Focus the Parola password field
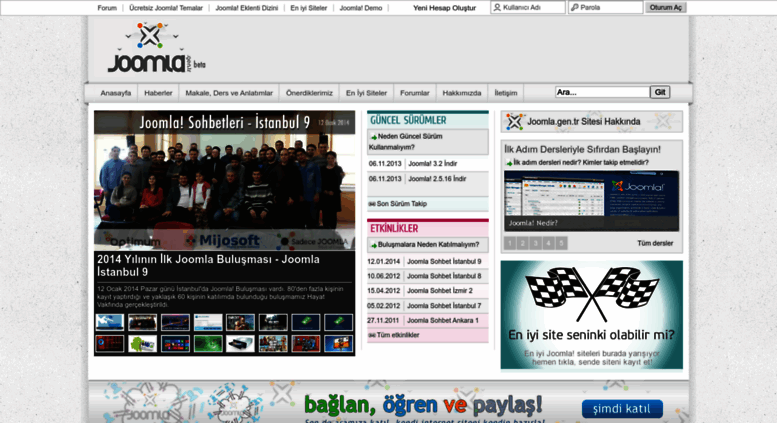Image resolution: width=777 pixels, height=423 pixels. [x=606, y=7]
